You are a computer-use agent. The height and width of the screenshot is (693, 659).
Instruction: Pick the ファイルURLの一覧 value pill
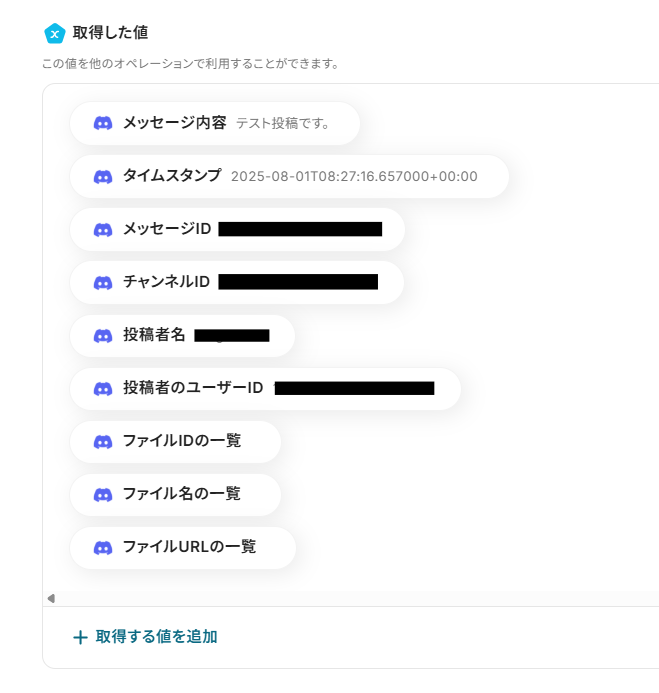coord(183,547)
